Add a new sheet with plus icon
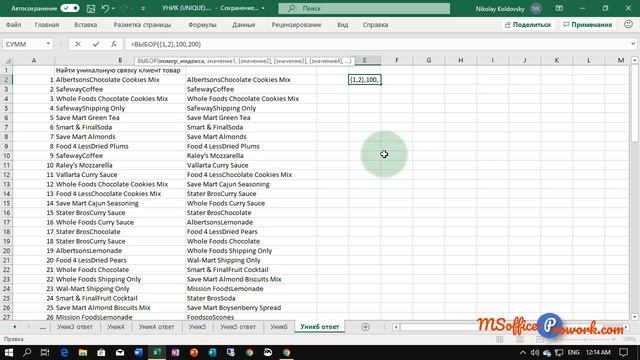This screenshot has height=360, width=640. pos(365,327)
